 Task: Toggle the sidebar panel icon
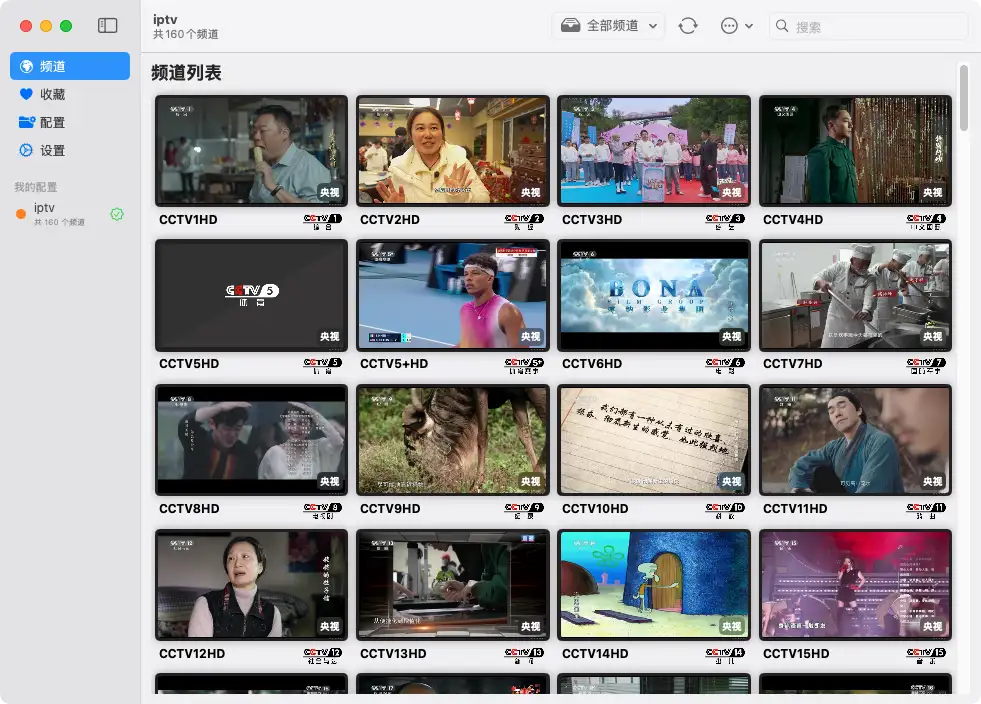point(108,26)
